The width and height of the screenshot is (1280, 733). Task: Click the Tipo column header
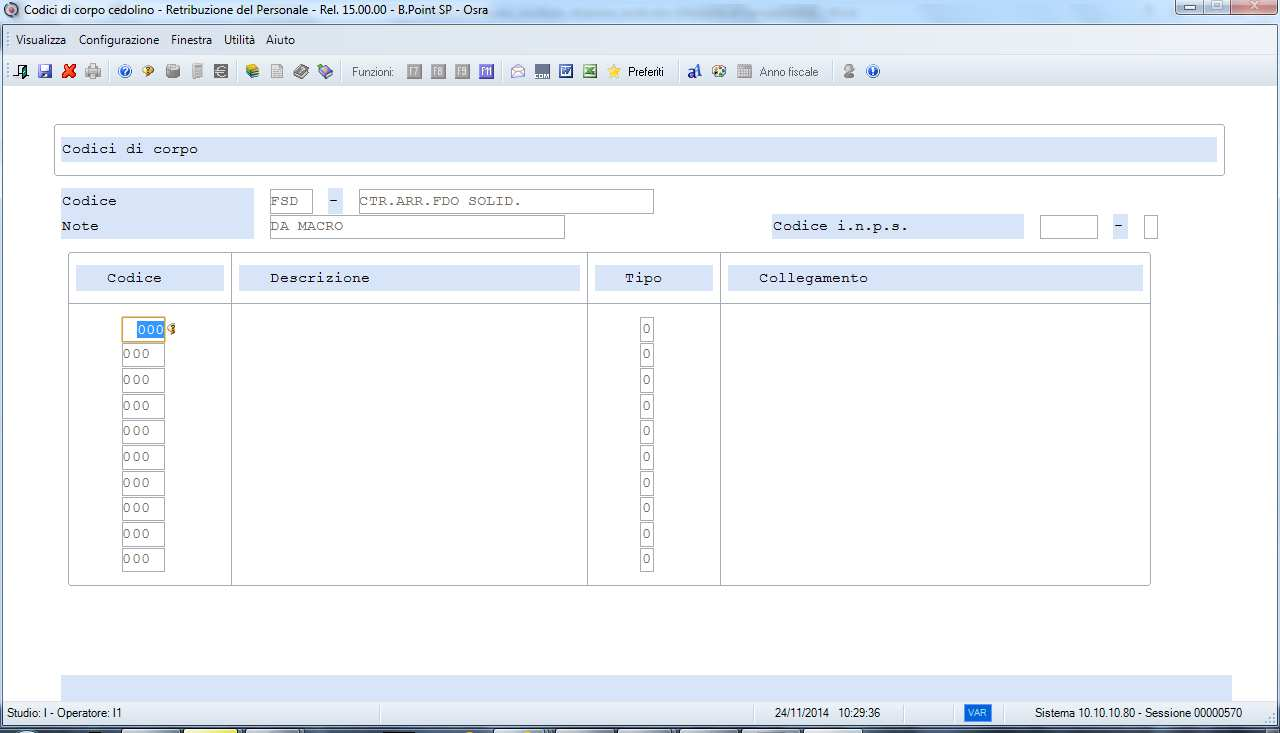[x=654, y=278]
